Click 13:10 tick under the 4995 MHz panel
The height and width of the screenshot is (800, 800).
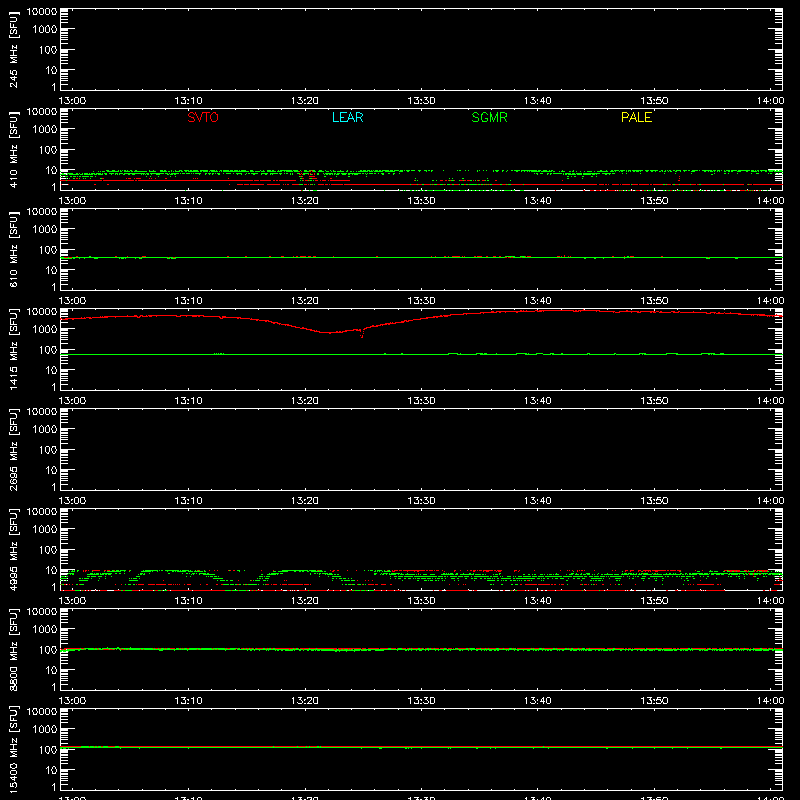[188, 601]
